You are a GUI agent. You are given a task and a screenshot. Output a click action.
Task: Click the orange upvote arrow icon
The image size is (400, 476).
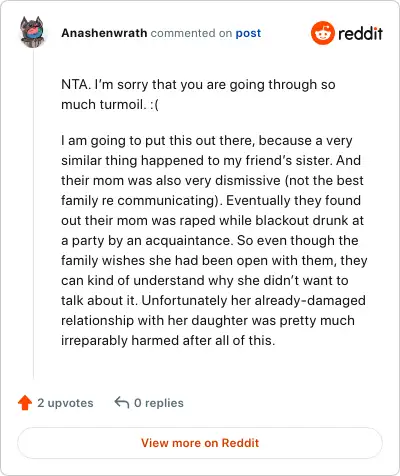coord(25,403)
